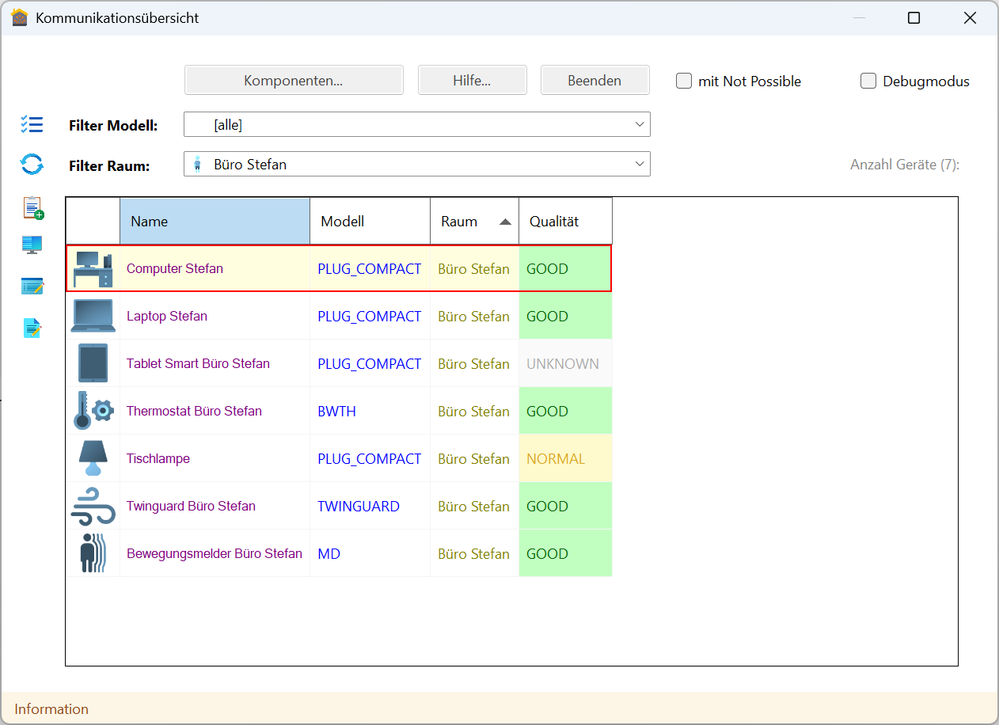999x725 pixels.
Task: Toggle the Debugmodus checkbox
Action: pyautogui.click(x=868, y=81)
